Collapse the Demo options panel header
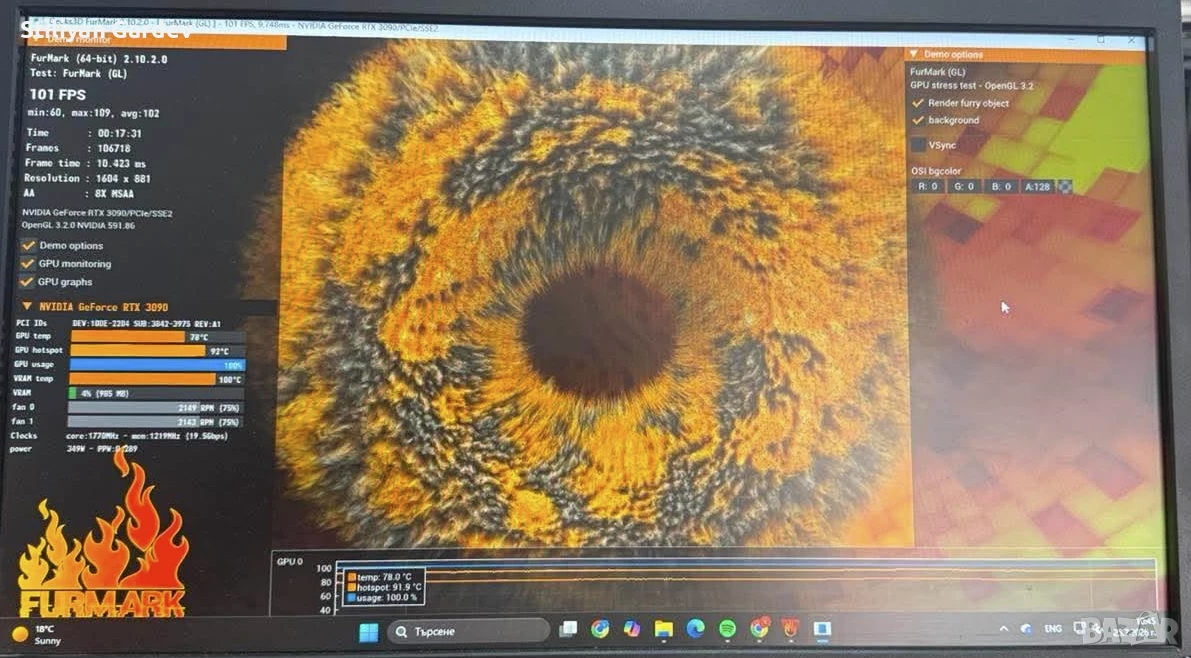Screen dimensions: 1191x658 tap(914, 54)
